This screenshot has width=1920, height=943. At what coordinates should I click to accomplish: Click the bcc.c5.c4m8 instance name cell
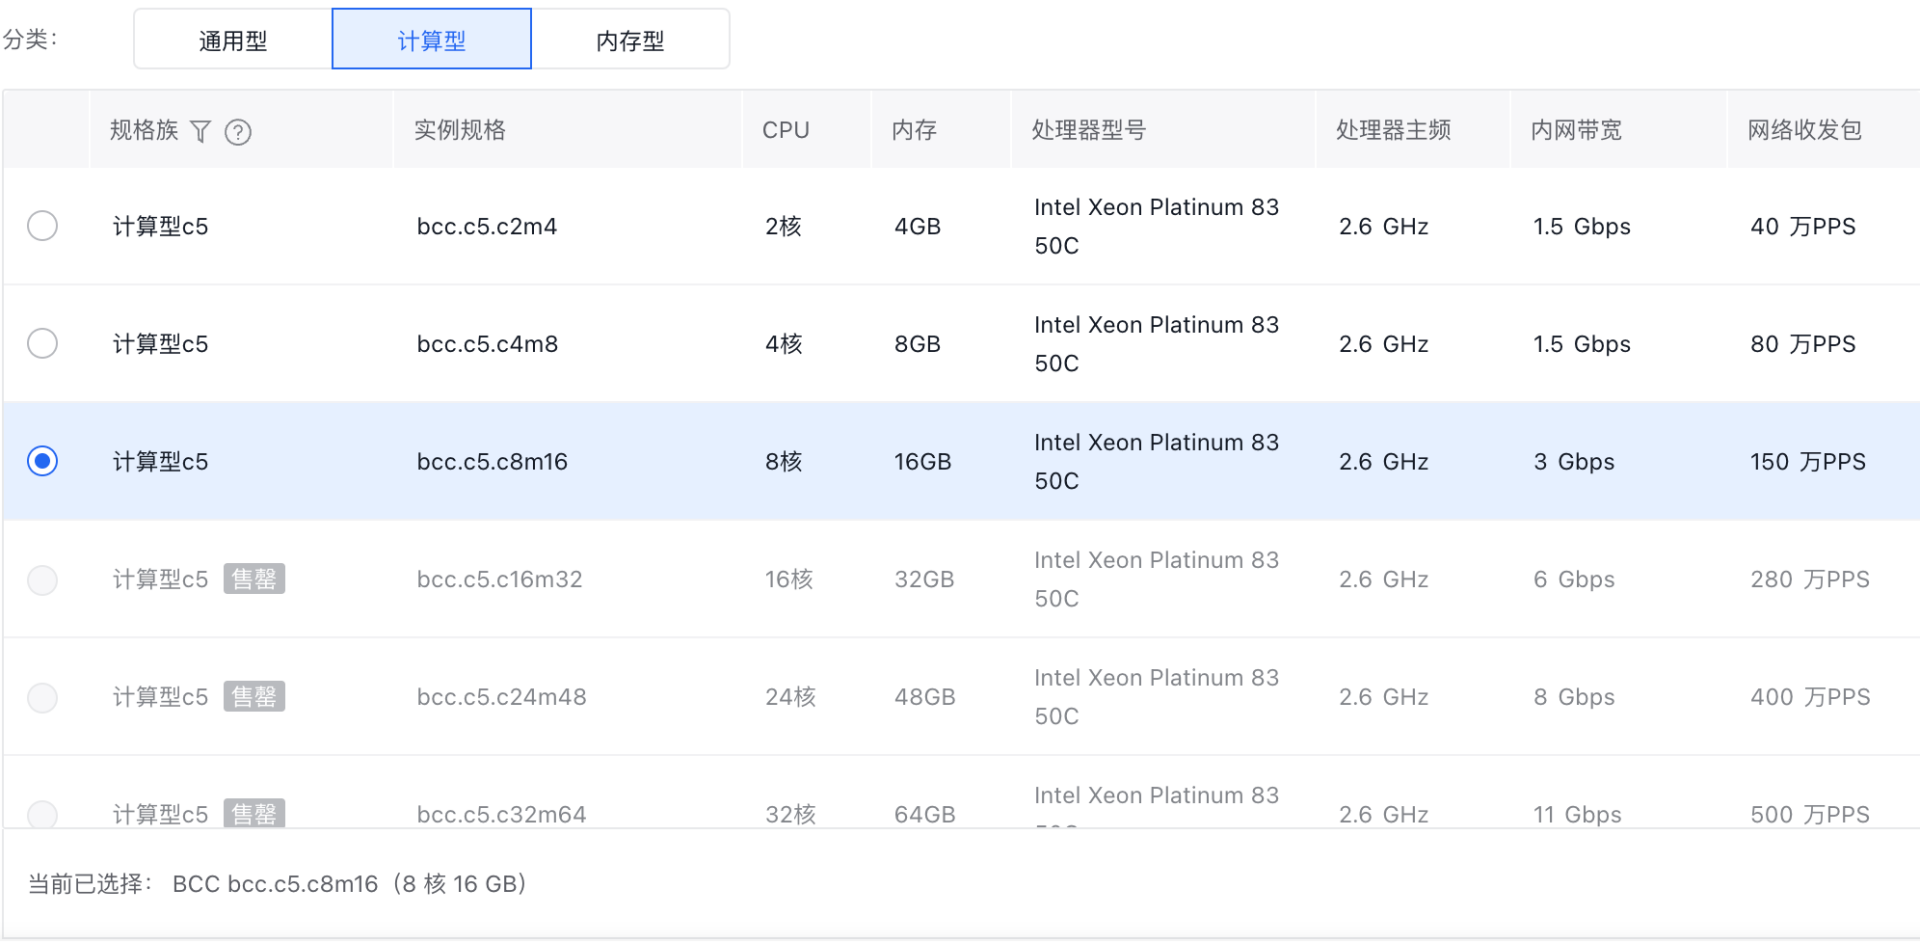[487, 344]
